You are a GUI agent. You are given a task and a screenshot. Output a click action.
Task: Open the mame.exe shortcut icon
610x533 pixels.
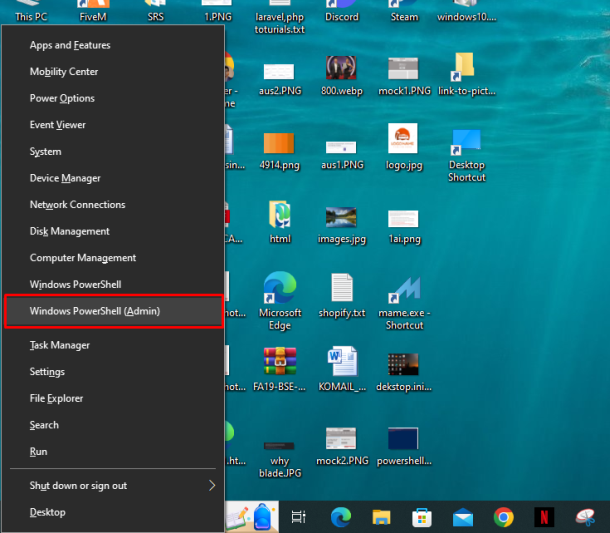pos(404,292)
